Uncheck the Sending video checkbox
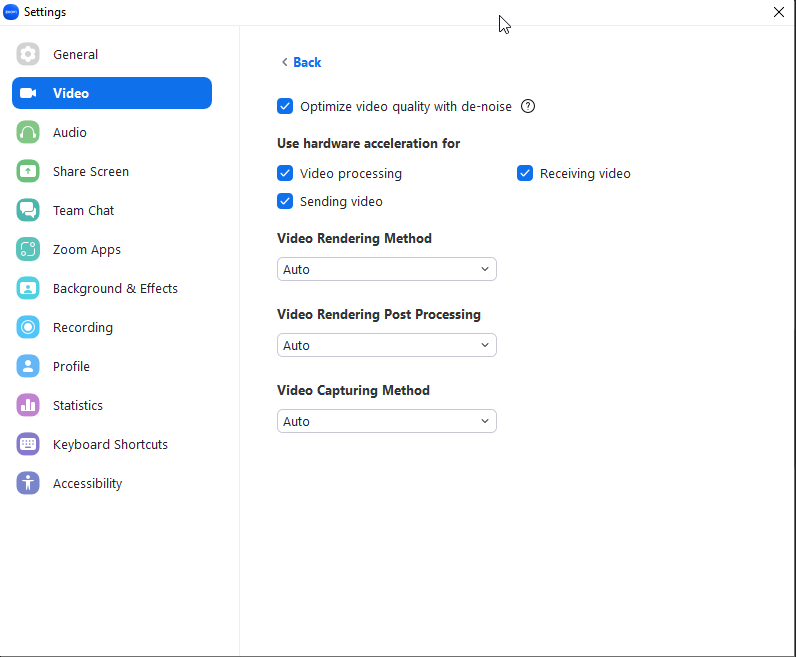 coord(285,201)
